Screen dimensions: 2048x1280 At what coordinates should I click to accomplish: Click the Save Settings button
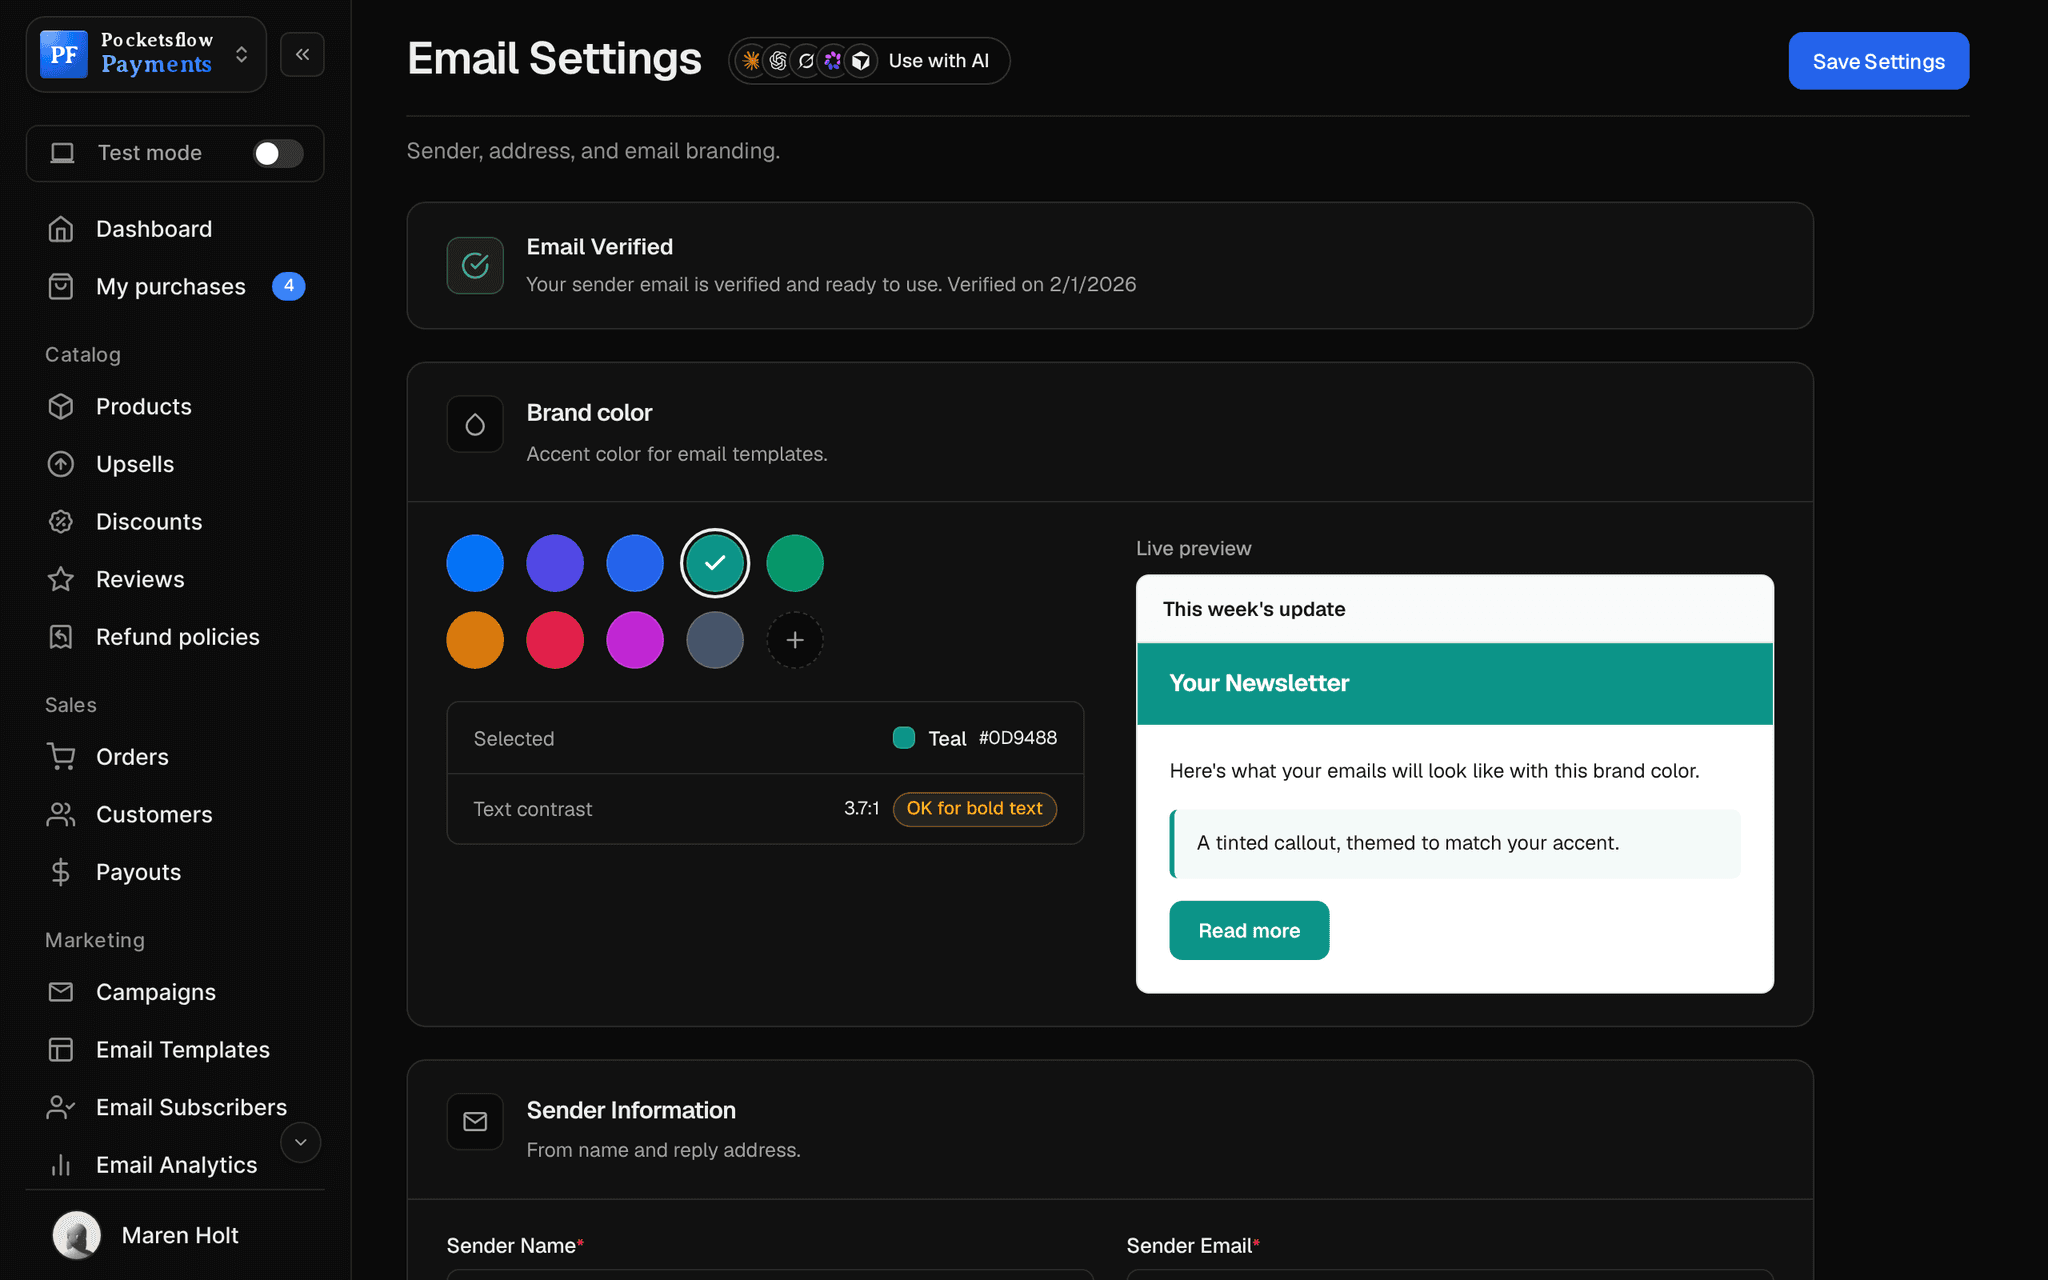pyautogui.click(x=1878, y=61)
